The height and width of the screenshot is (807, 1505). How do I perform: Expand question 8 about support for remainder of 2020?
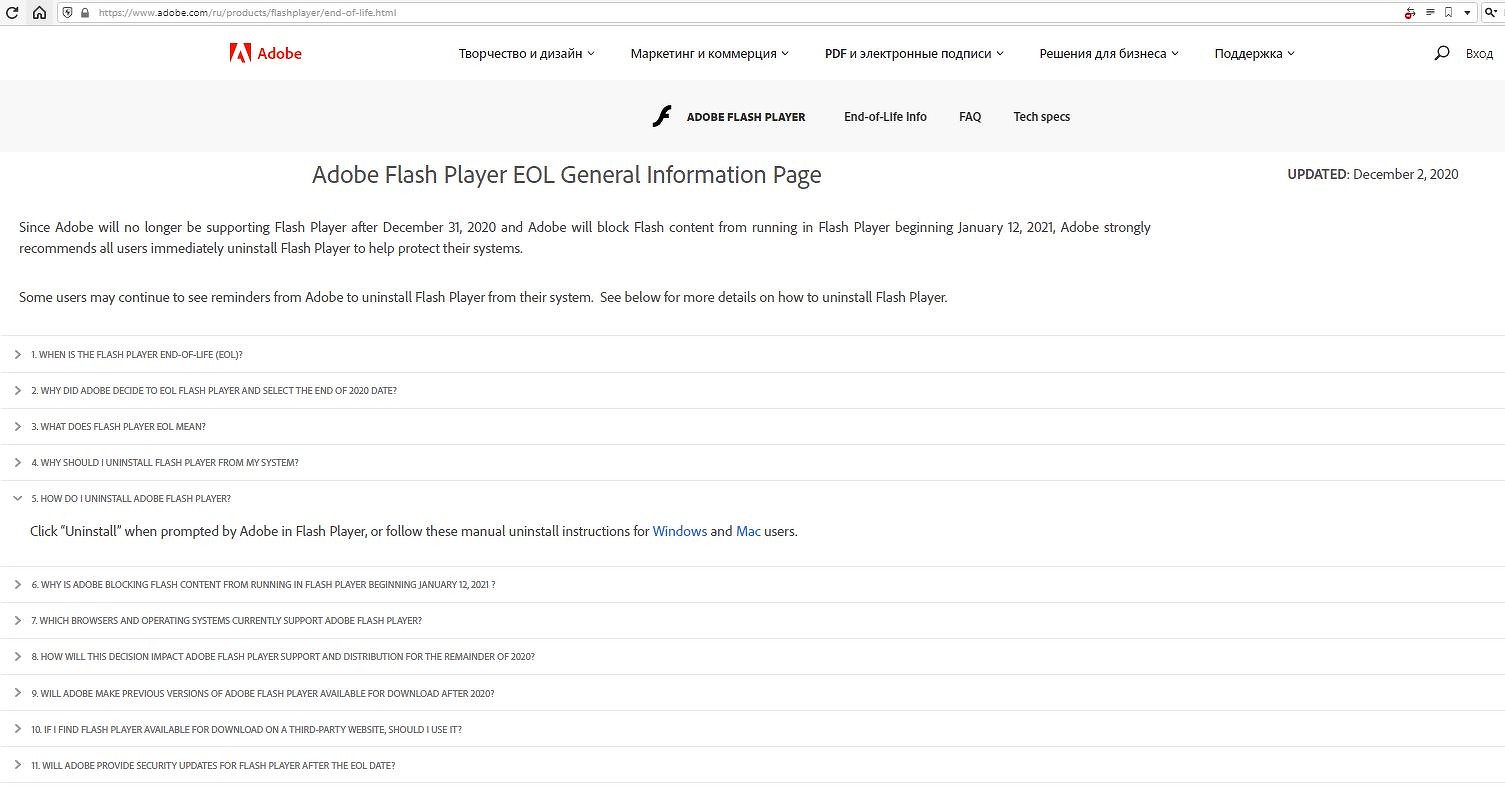[752, 656]
